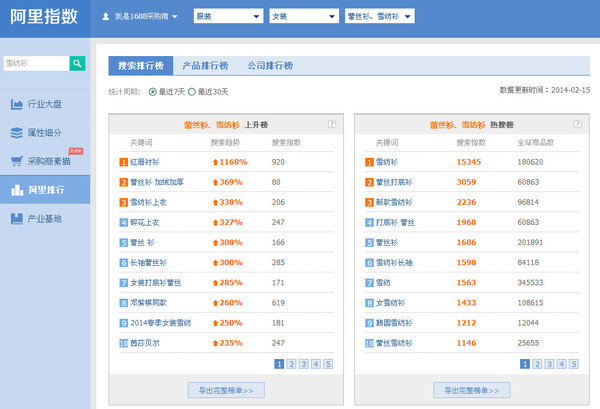Click keyword 女雪纺衫 in 热搜榜
Image resolution: width=600 pixels, height=409 pixels.
[390, 303]
